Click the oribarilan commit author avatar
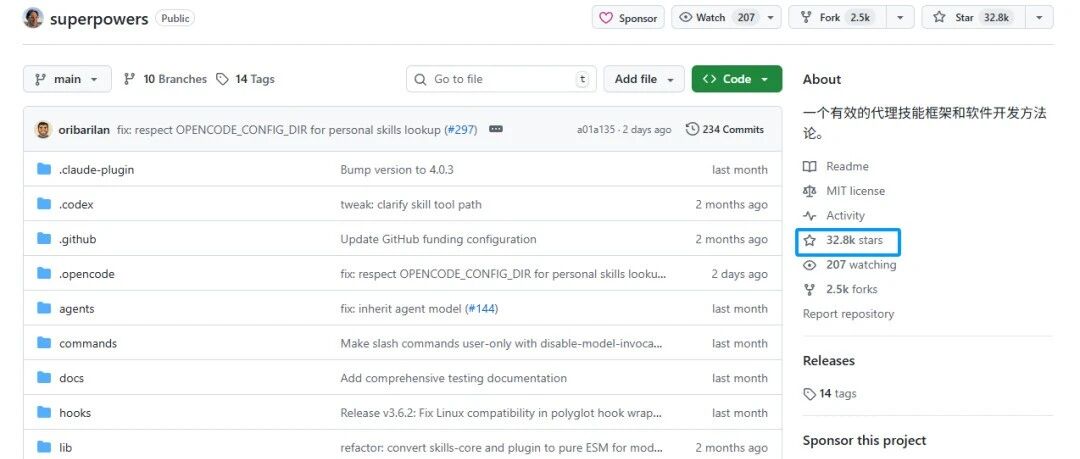 coord(43,130)
